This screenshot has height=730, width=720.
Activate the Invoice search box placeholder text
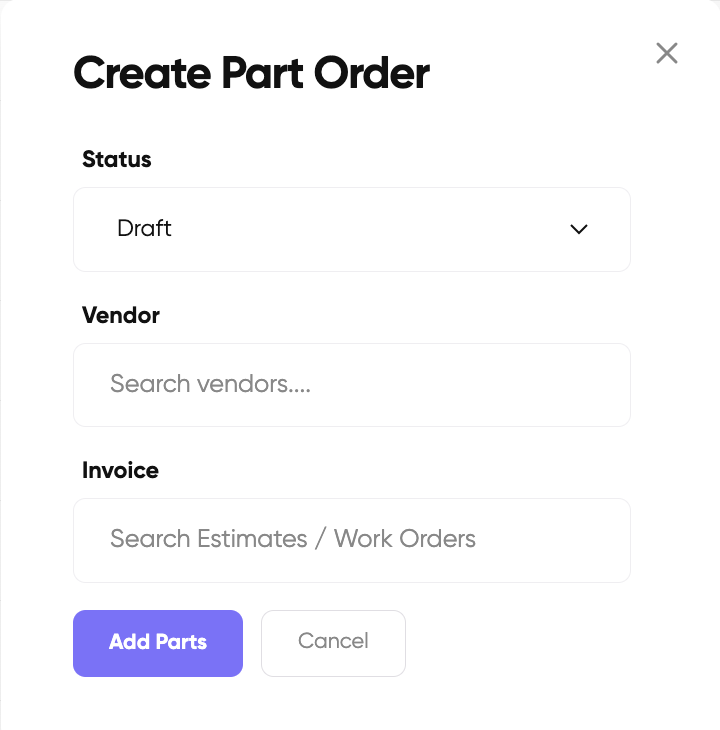293,539
